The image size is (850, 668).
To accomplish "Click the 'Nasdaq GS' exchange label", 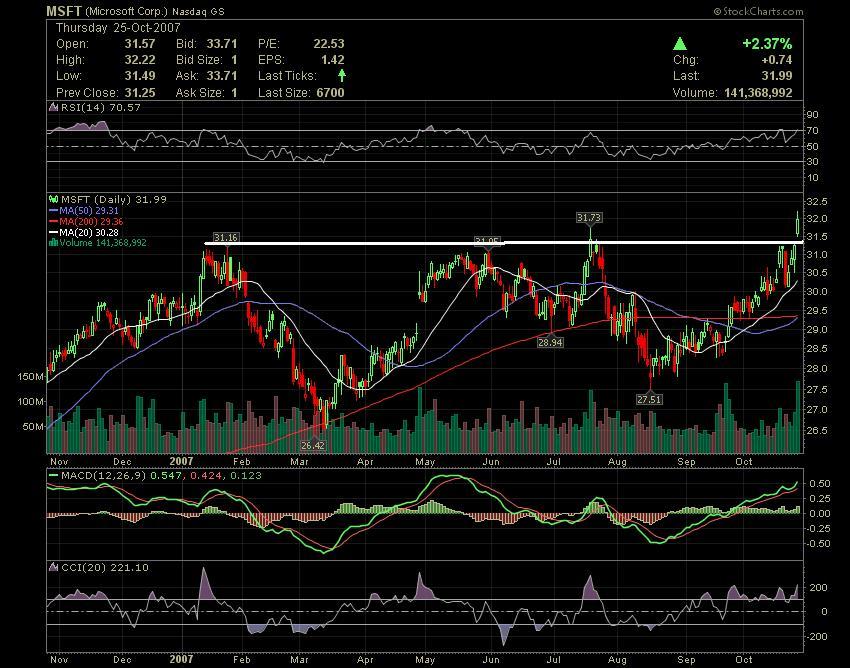I will coord(198,11).
